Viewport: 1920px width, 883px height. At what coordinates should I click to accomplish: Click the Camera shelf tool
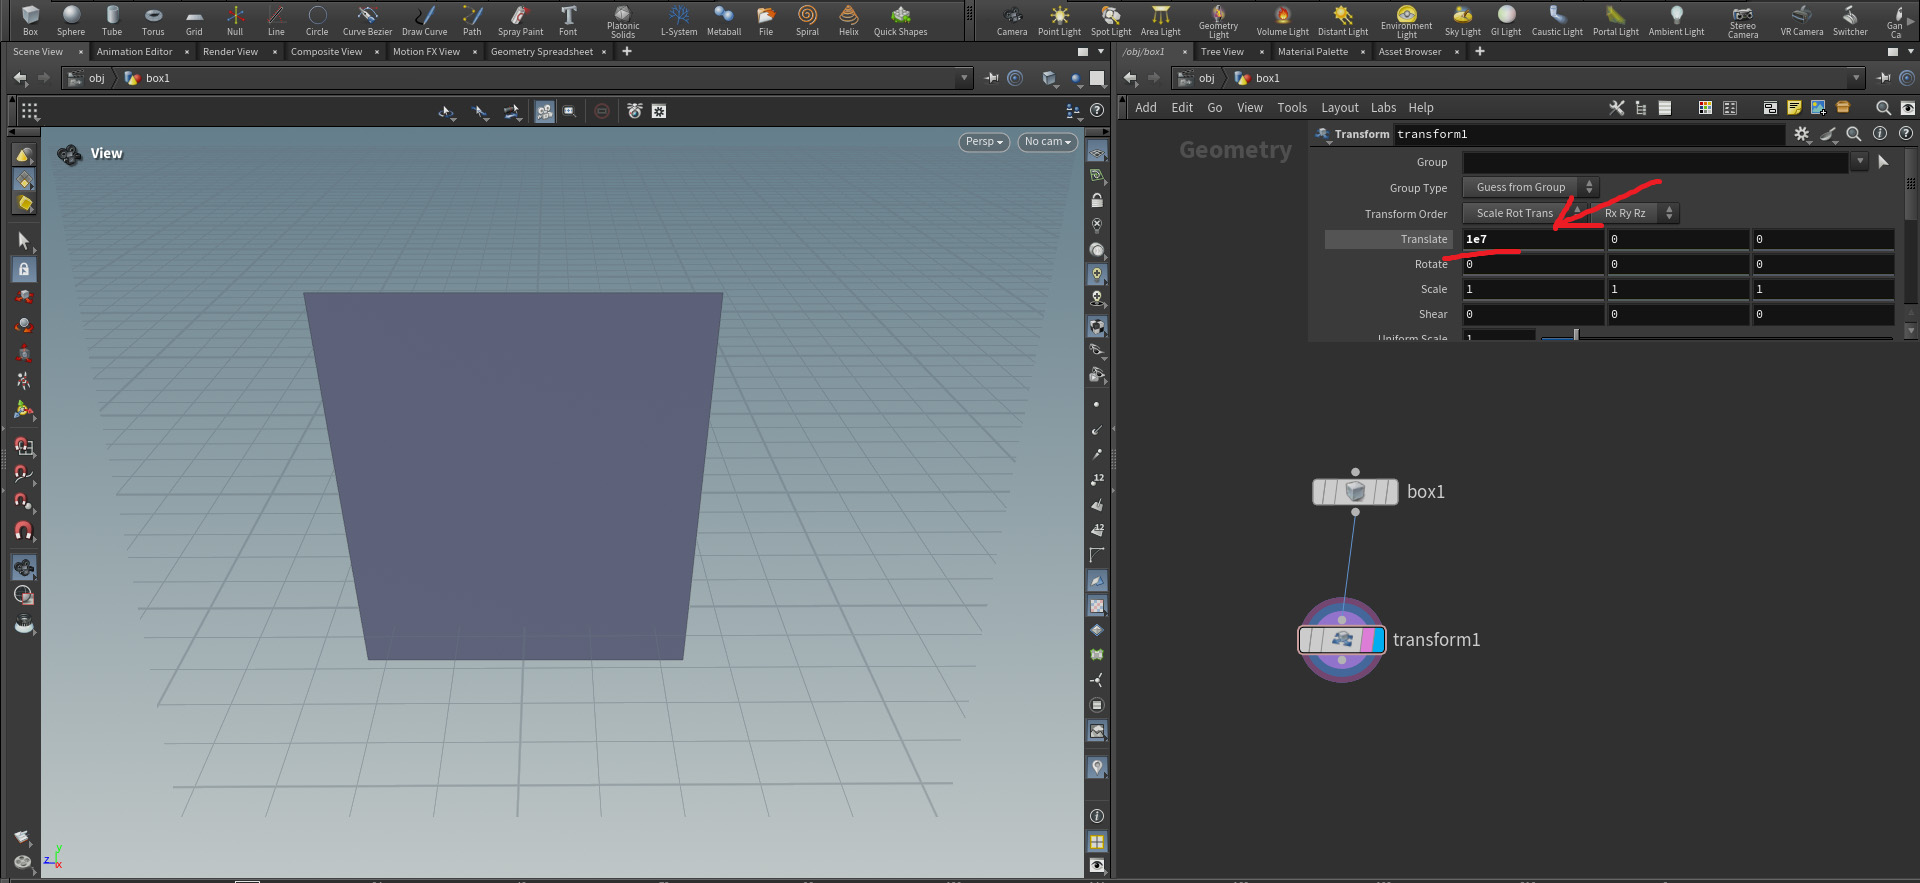tap(1012, 20)
